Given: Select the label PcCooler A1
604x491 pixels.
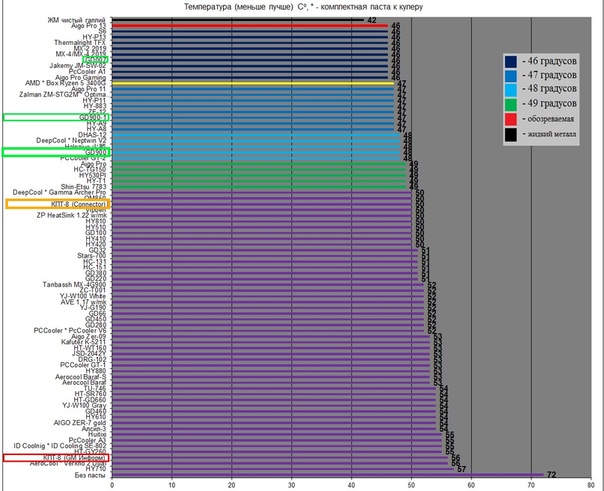Looking at the screenshot, I should pyautogui.click(x=87, y=72).
